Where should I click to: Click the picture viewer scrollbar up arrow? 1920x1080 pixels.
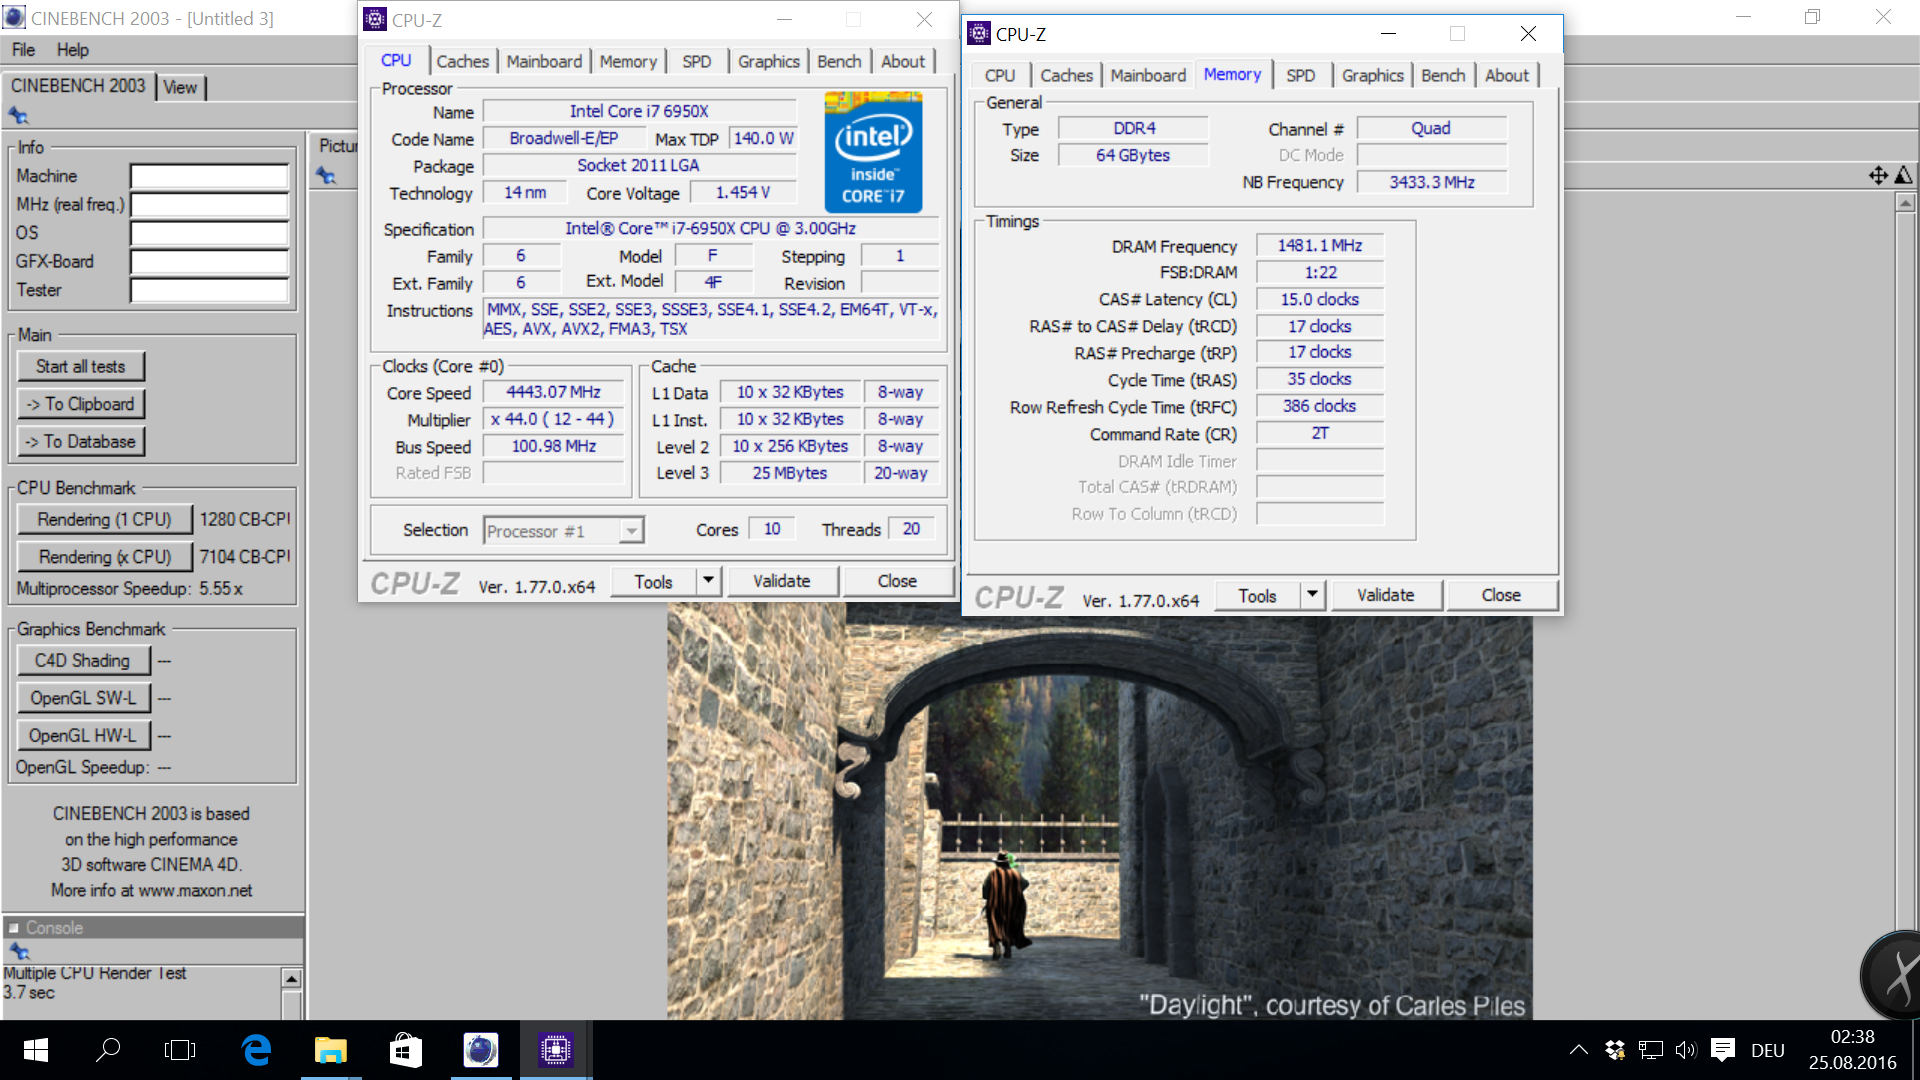pos(1905,203)
